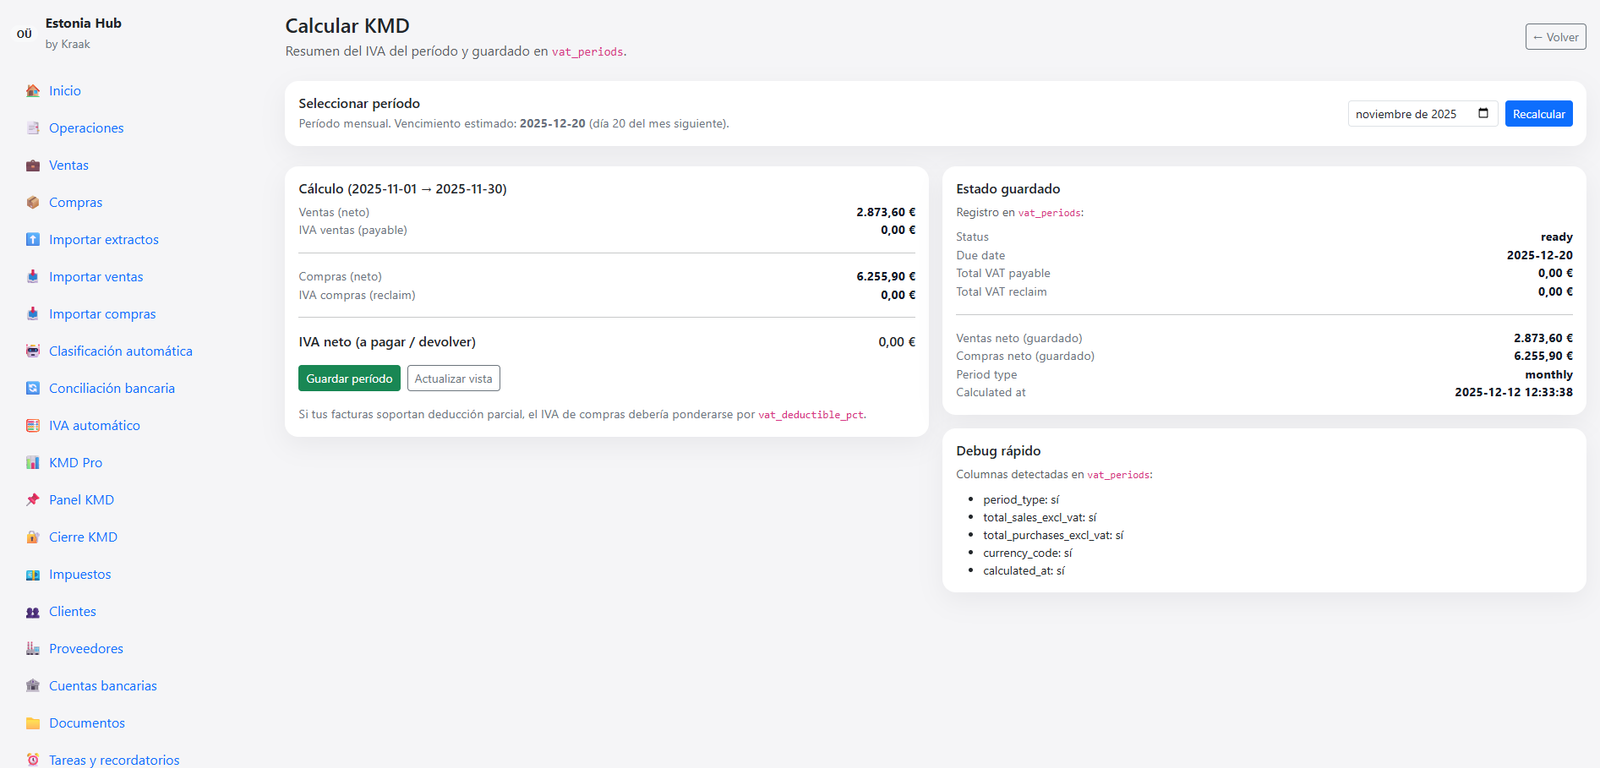Image resolution: width=1600 pixels, height=768 pixels.
Task: Click the upload icon for Importar extractos
Action: [x=33, y=240]
